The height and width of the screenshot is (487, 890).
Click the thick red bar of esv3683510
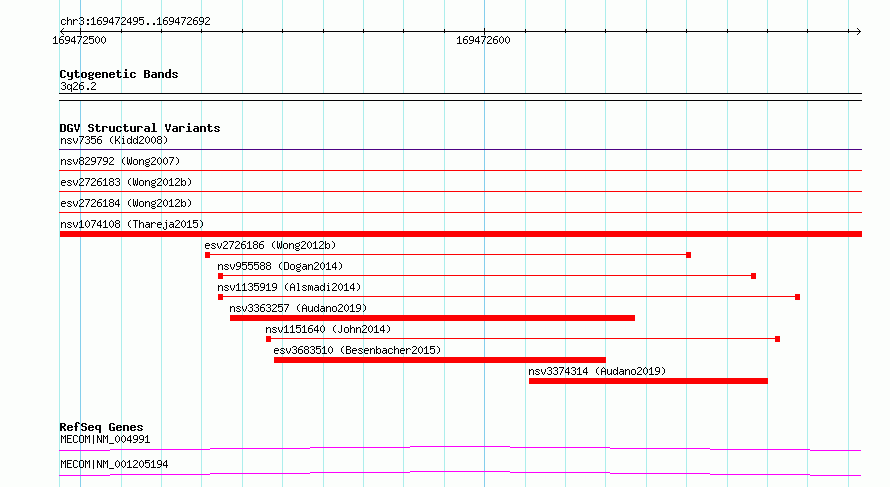tap(440, 360)
